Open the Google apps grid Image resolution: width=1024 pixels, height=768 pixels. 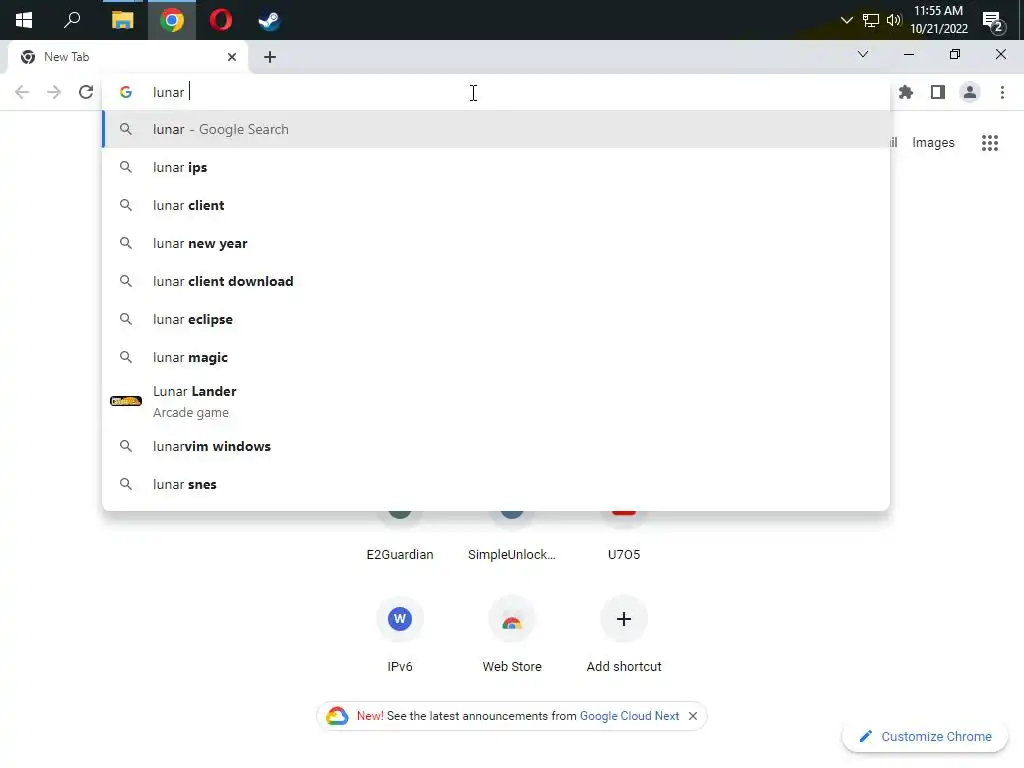(989, 142)
